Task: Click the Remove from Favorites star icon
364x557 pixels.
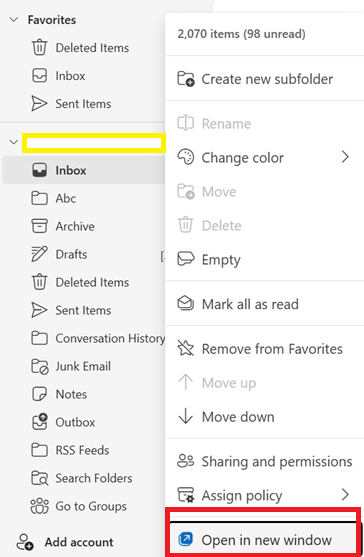Action: 186,348
